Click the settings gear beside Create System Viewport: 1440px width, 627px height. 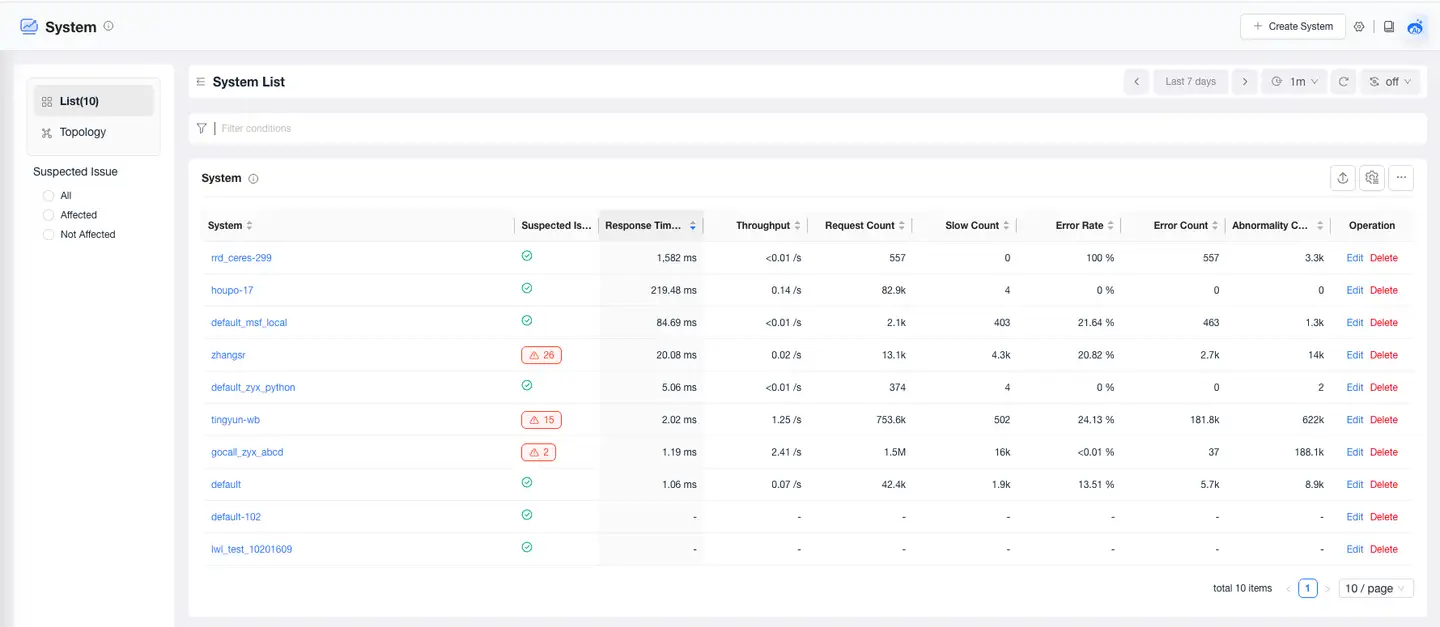pyautogui.click(x=1359, y=27)
